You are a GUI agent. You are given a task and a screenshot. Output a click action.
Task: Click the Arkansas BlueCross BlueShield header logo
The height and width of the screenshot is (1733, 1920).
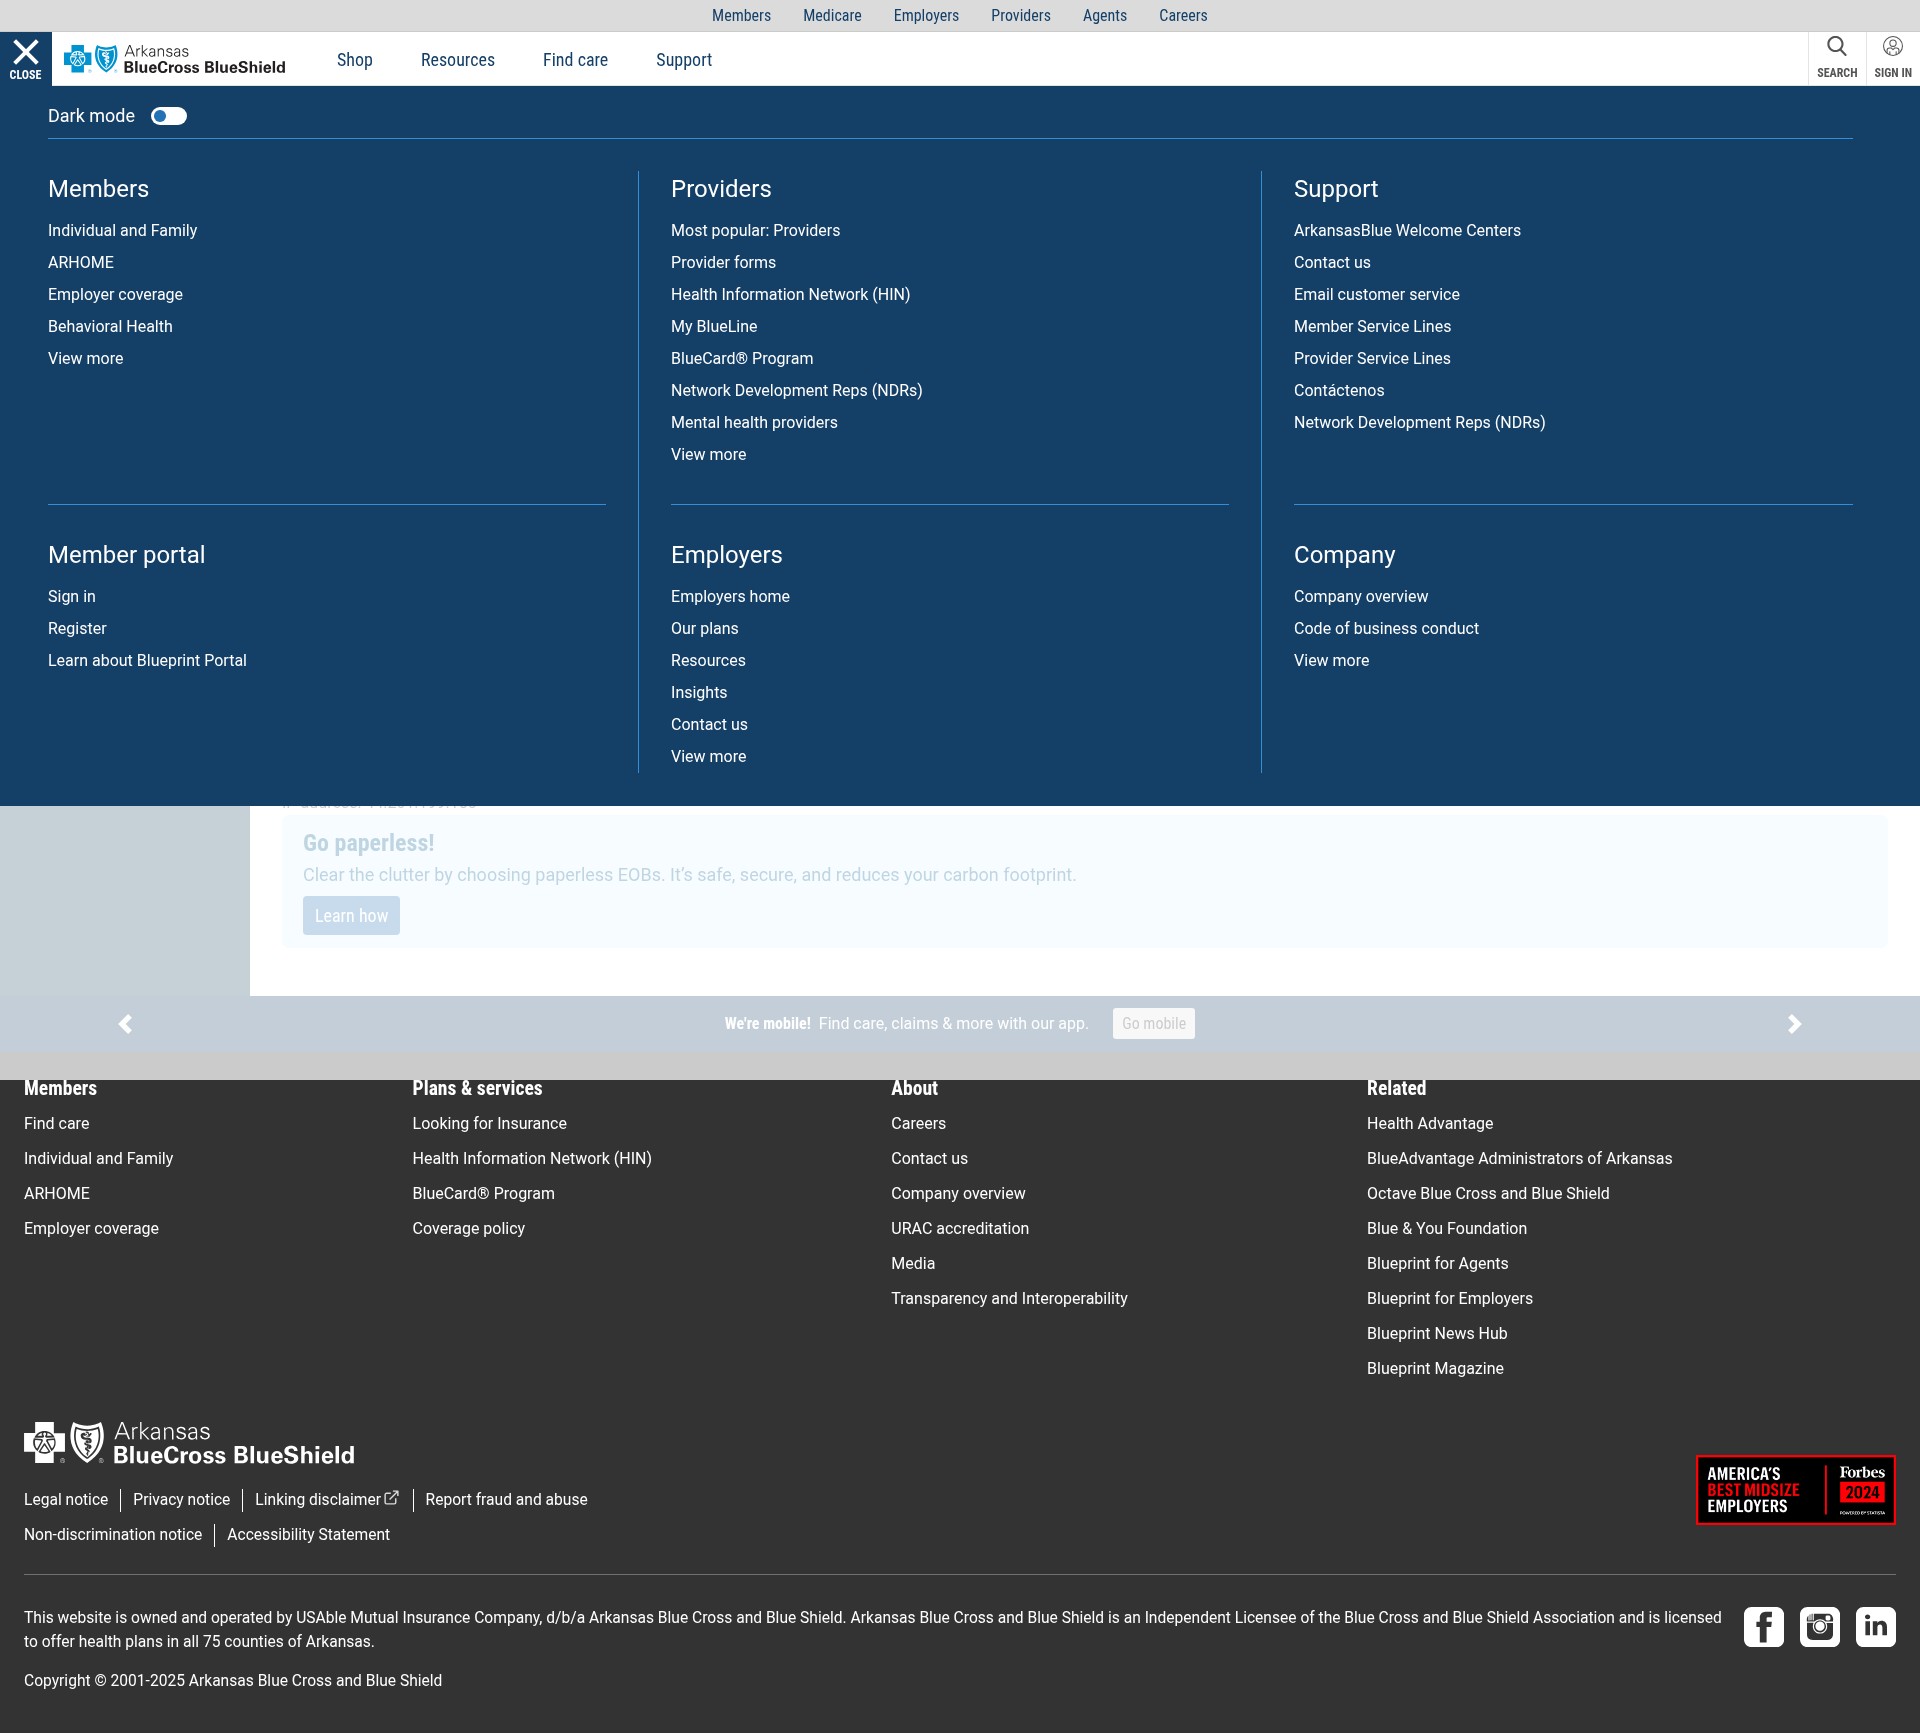click(x=175, y=60)
